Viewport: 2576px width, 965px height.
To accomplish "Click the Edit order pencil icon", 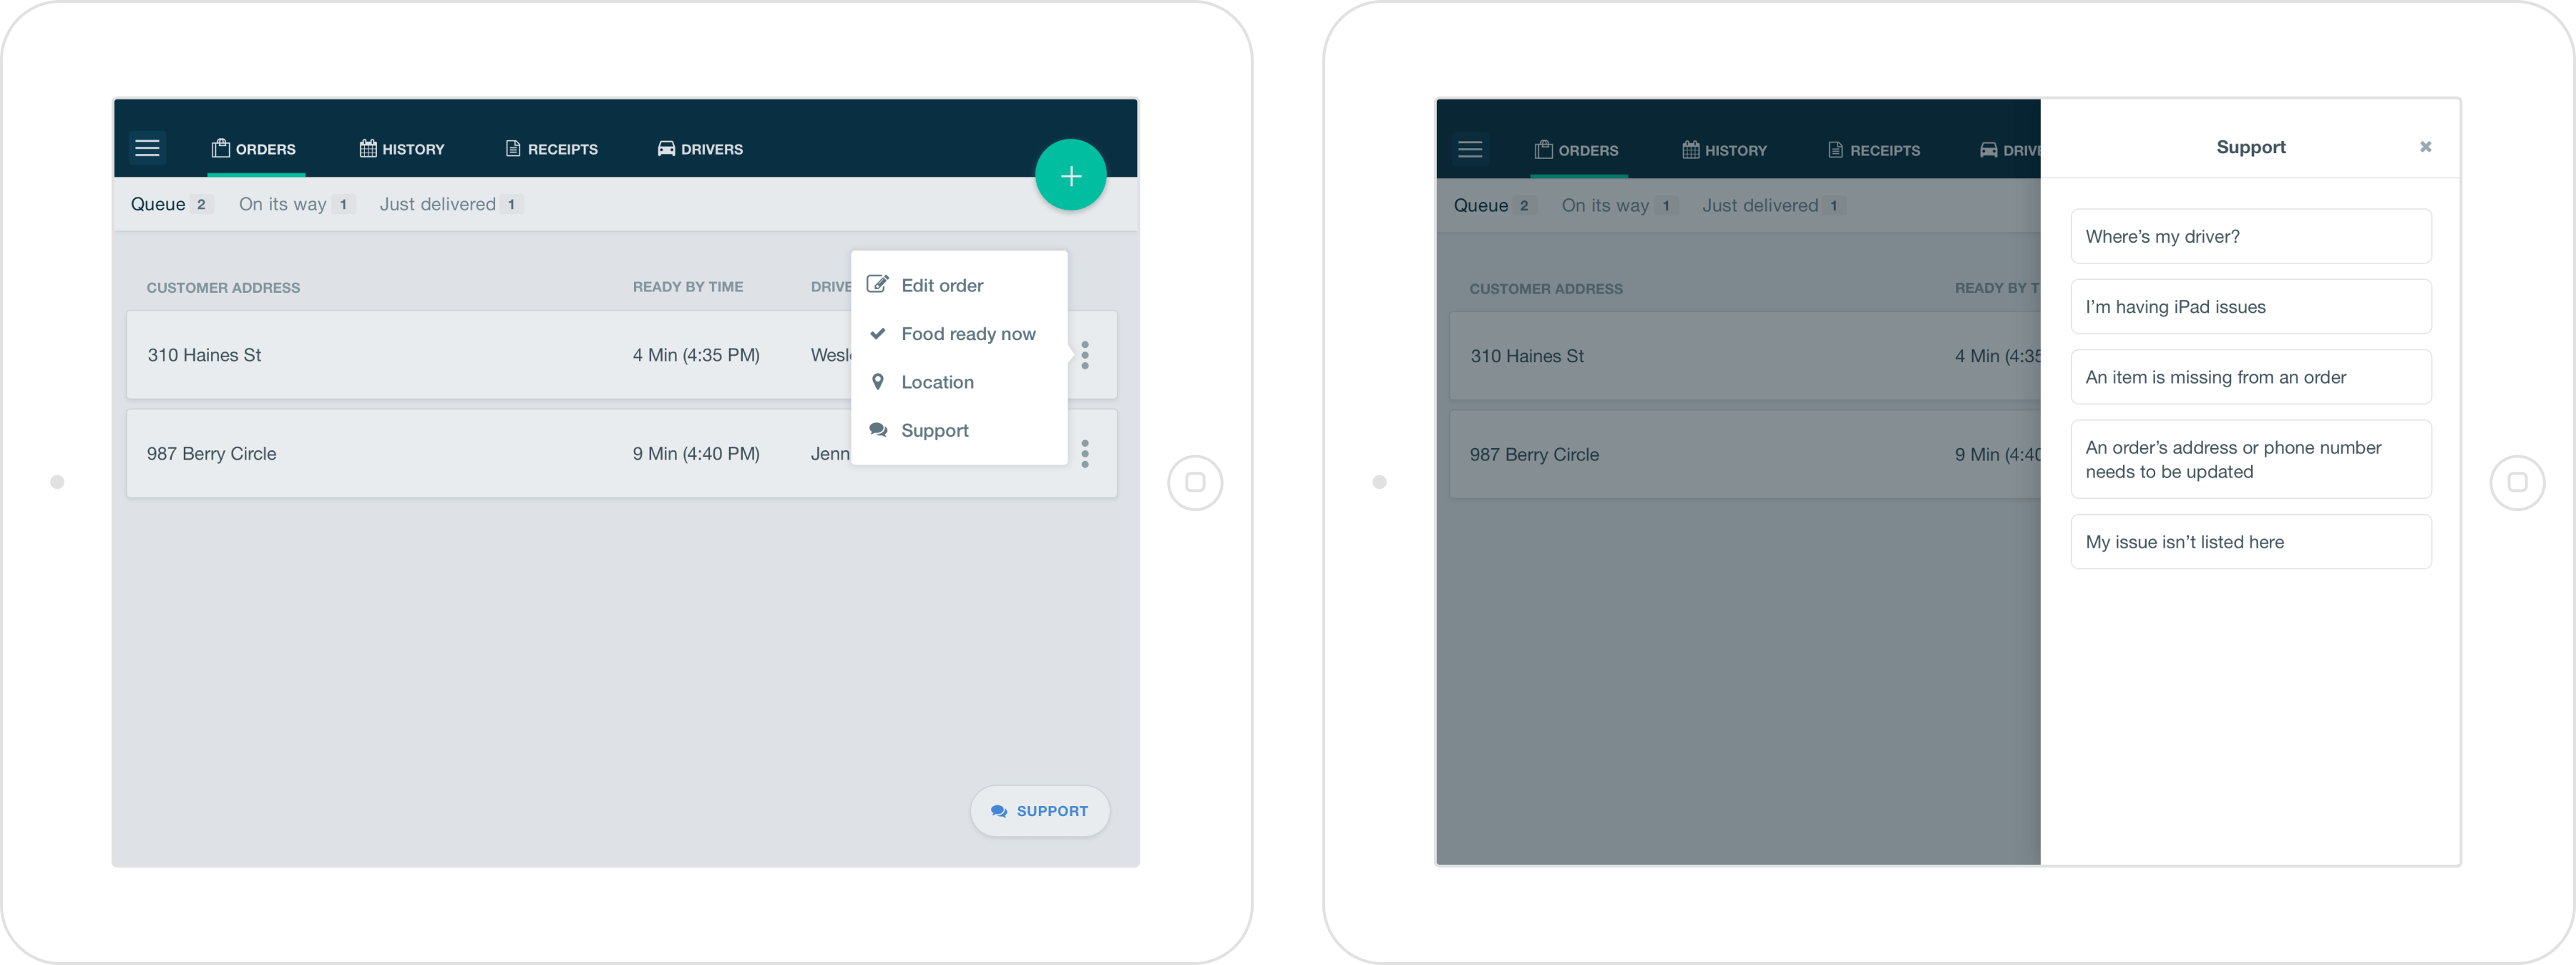I will 879,284.
